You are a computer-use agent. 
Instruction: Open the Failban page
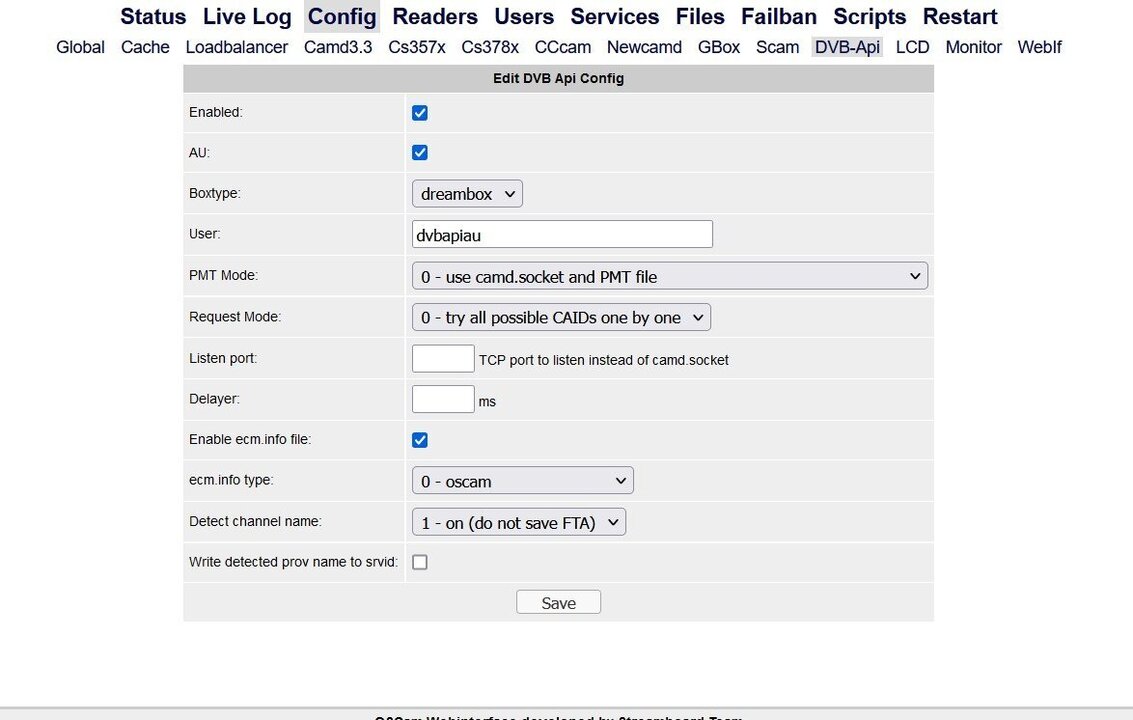pyautogui.click(x=778, y=16)
